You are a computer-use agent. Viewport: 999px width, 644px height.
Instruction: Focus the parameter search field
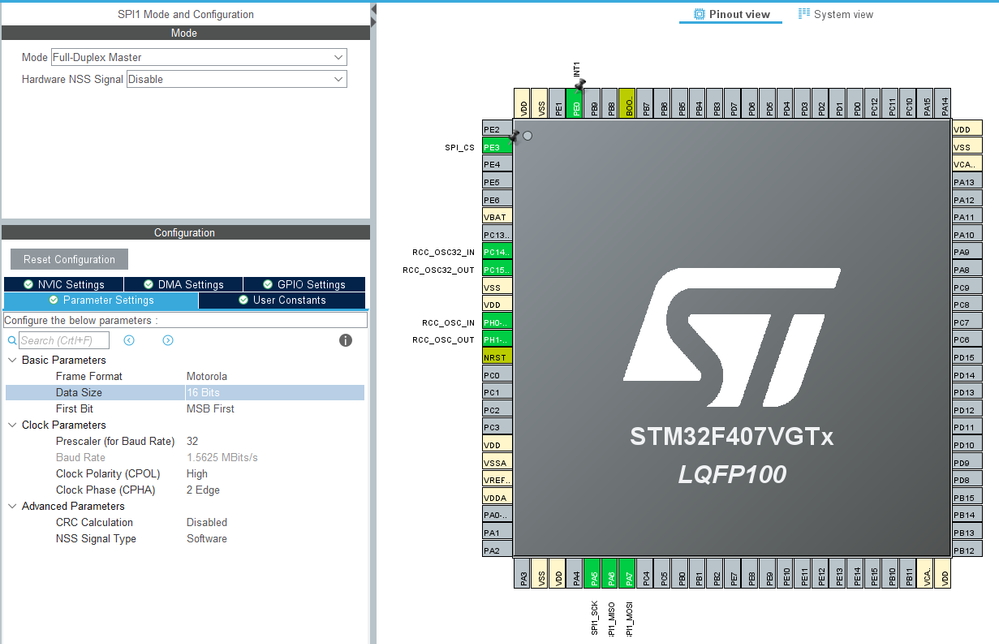(x=64, y=341)
